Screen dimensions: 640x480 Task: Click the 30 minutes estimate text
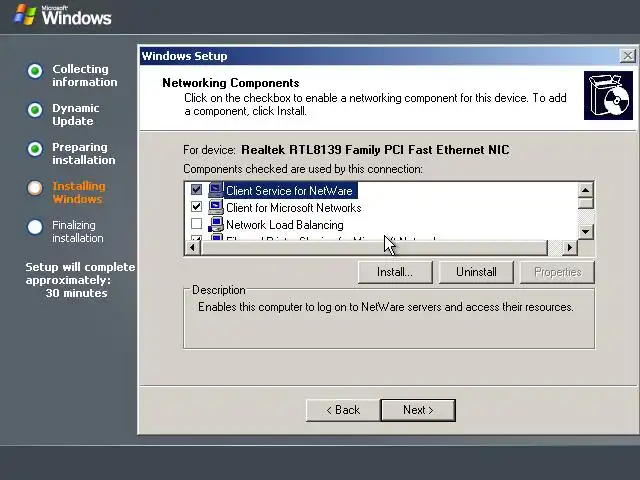[x=76, y=293]
